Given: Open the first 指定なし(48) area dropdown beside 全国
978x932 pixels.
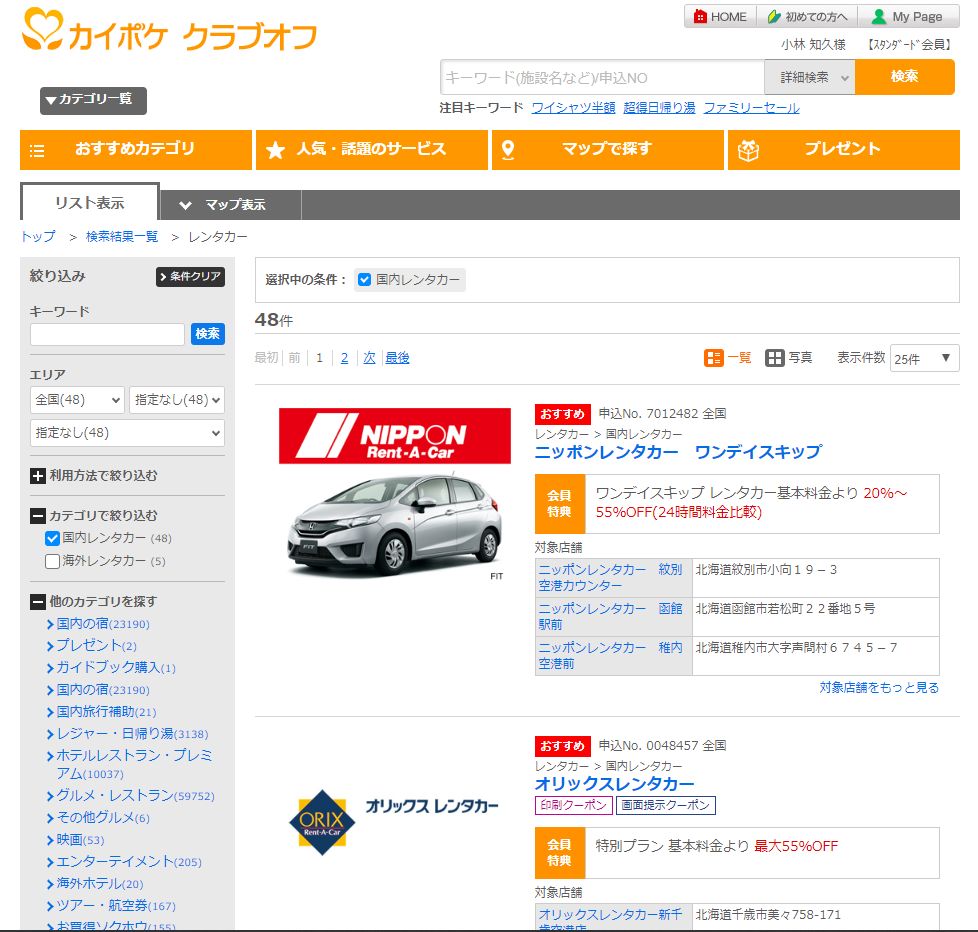Looking at the screenshot, I should click(x=177, y=400).
